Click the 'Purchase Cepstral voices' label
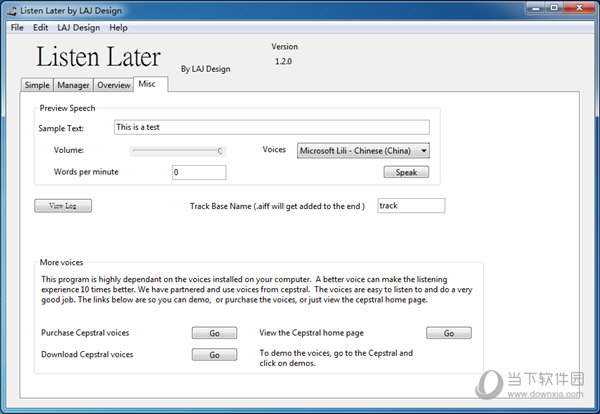This screenshot has width=600, height=414. [x=85, y=333]
